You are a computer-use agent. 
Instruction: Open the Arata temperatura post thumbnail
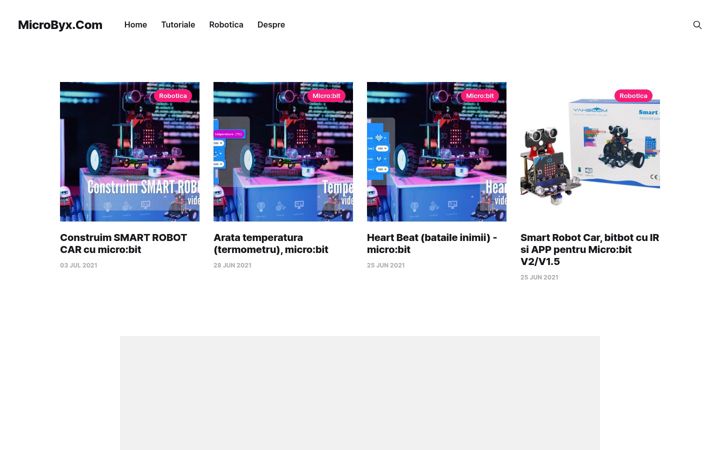[x=283, y=152]
